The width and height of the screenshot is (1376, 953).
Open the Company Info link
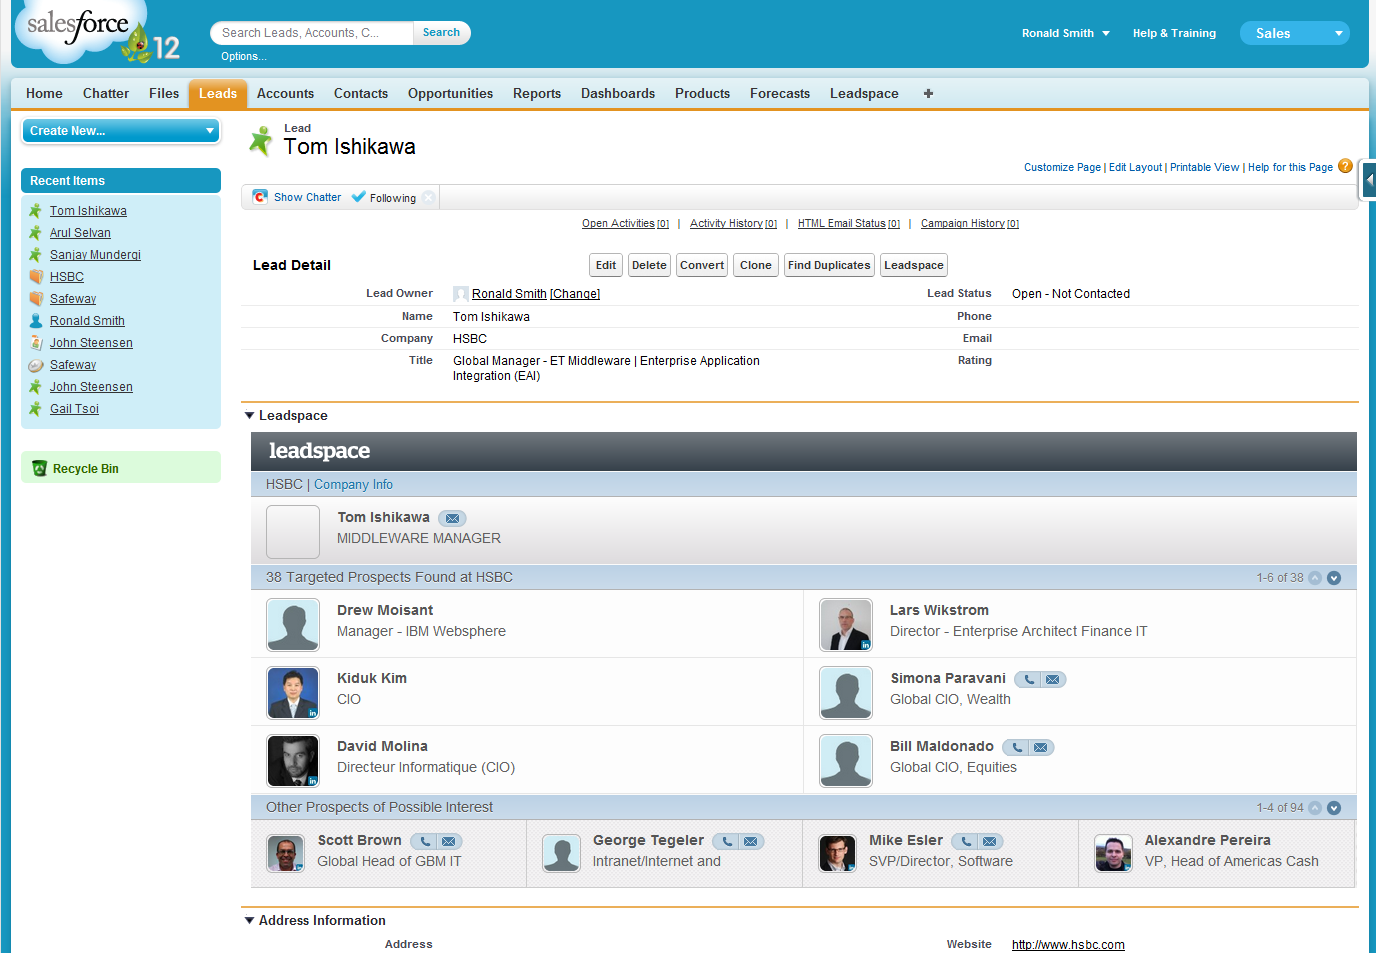(353, 485)
